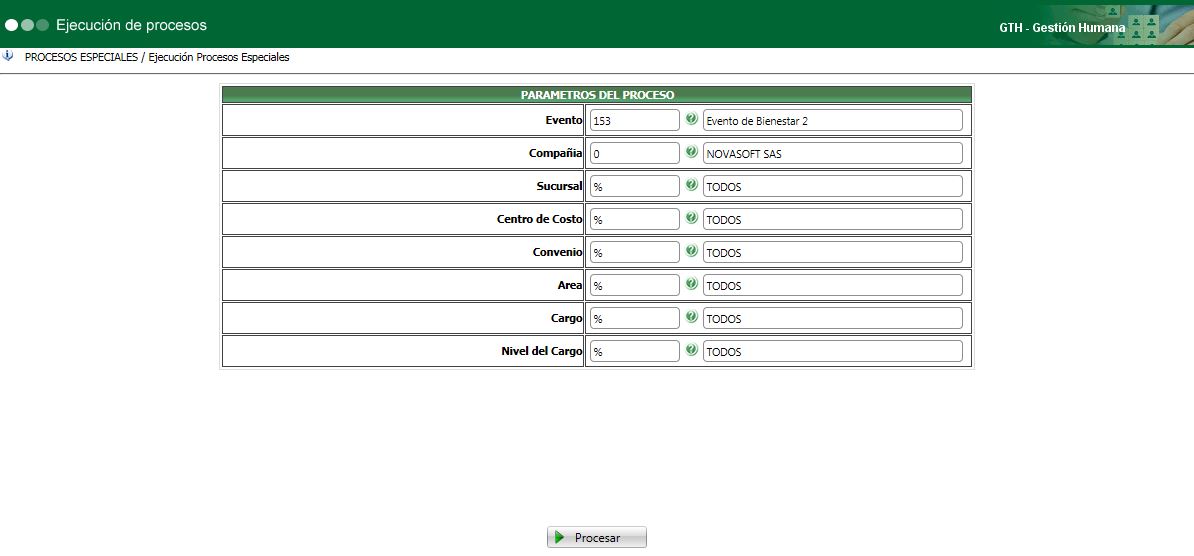The height and width of the screenshot is (556, 1194).
Task: Open lookup icon for Compañia field
Action: (x=691, y=152)
